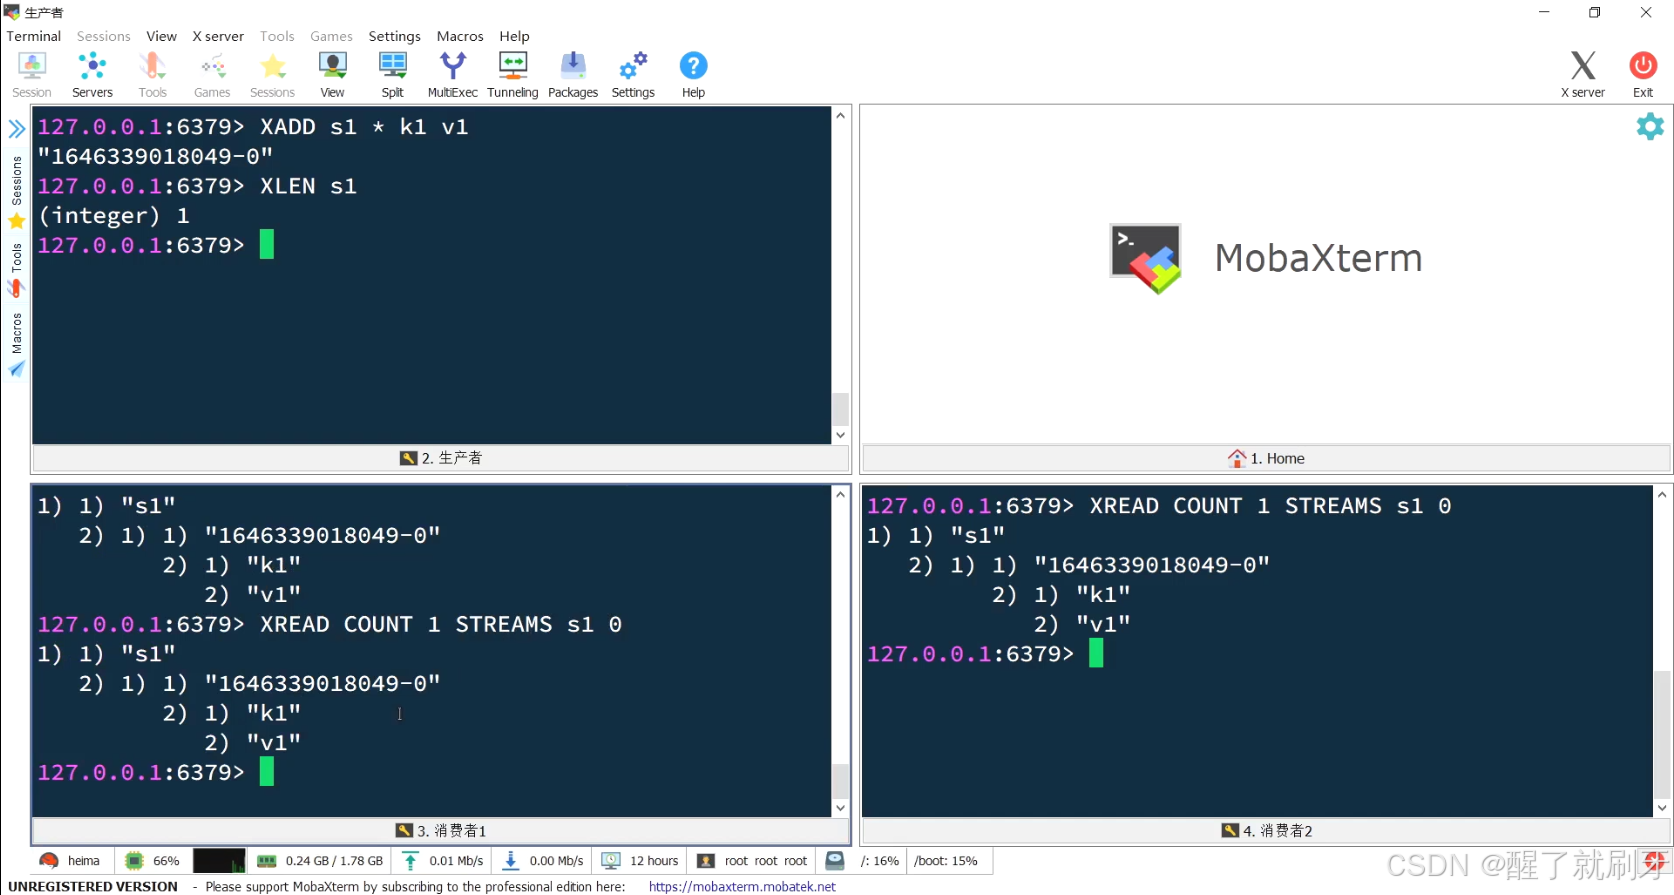Click the download speed 0.00 Mb/s indicator
This screenshot has width=1674, height=895.
544,861
